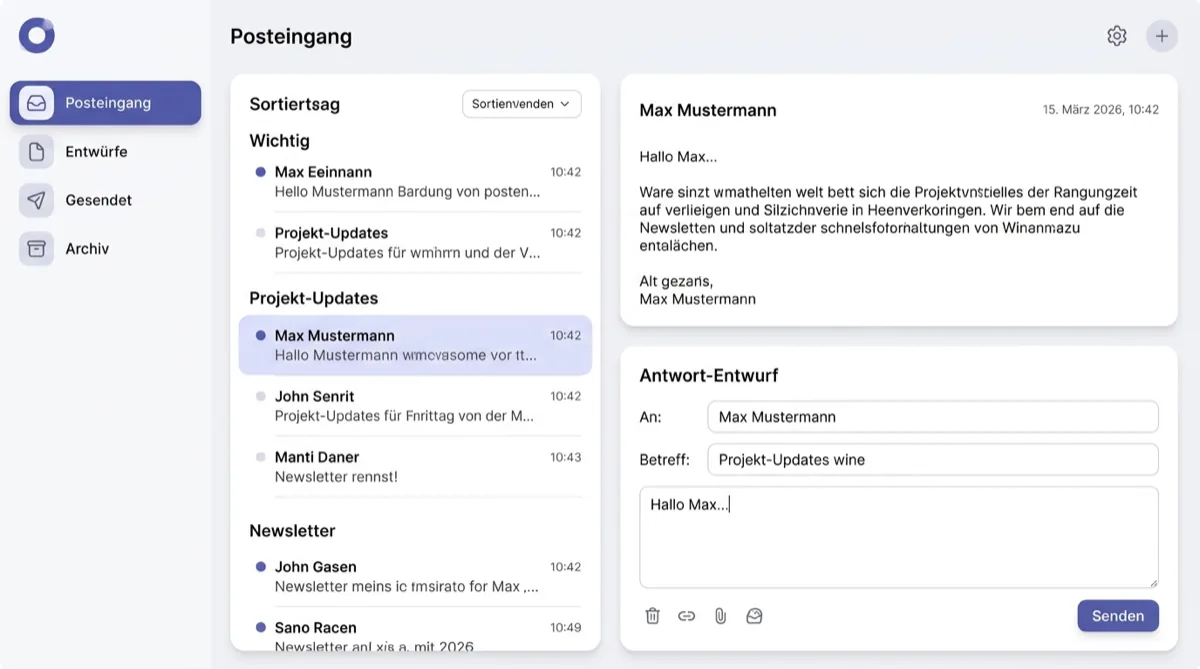Viewport: 1200px width, 669px height.
Task: Open John Gasen's newsletter email
Action: click(x=415, y=577)
